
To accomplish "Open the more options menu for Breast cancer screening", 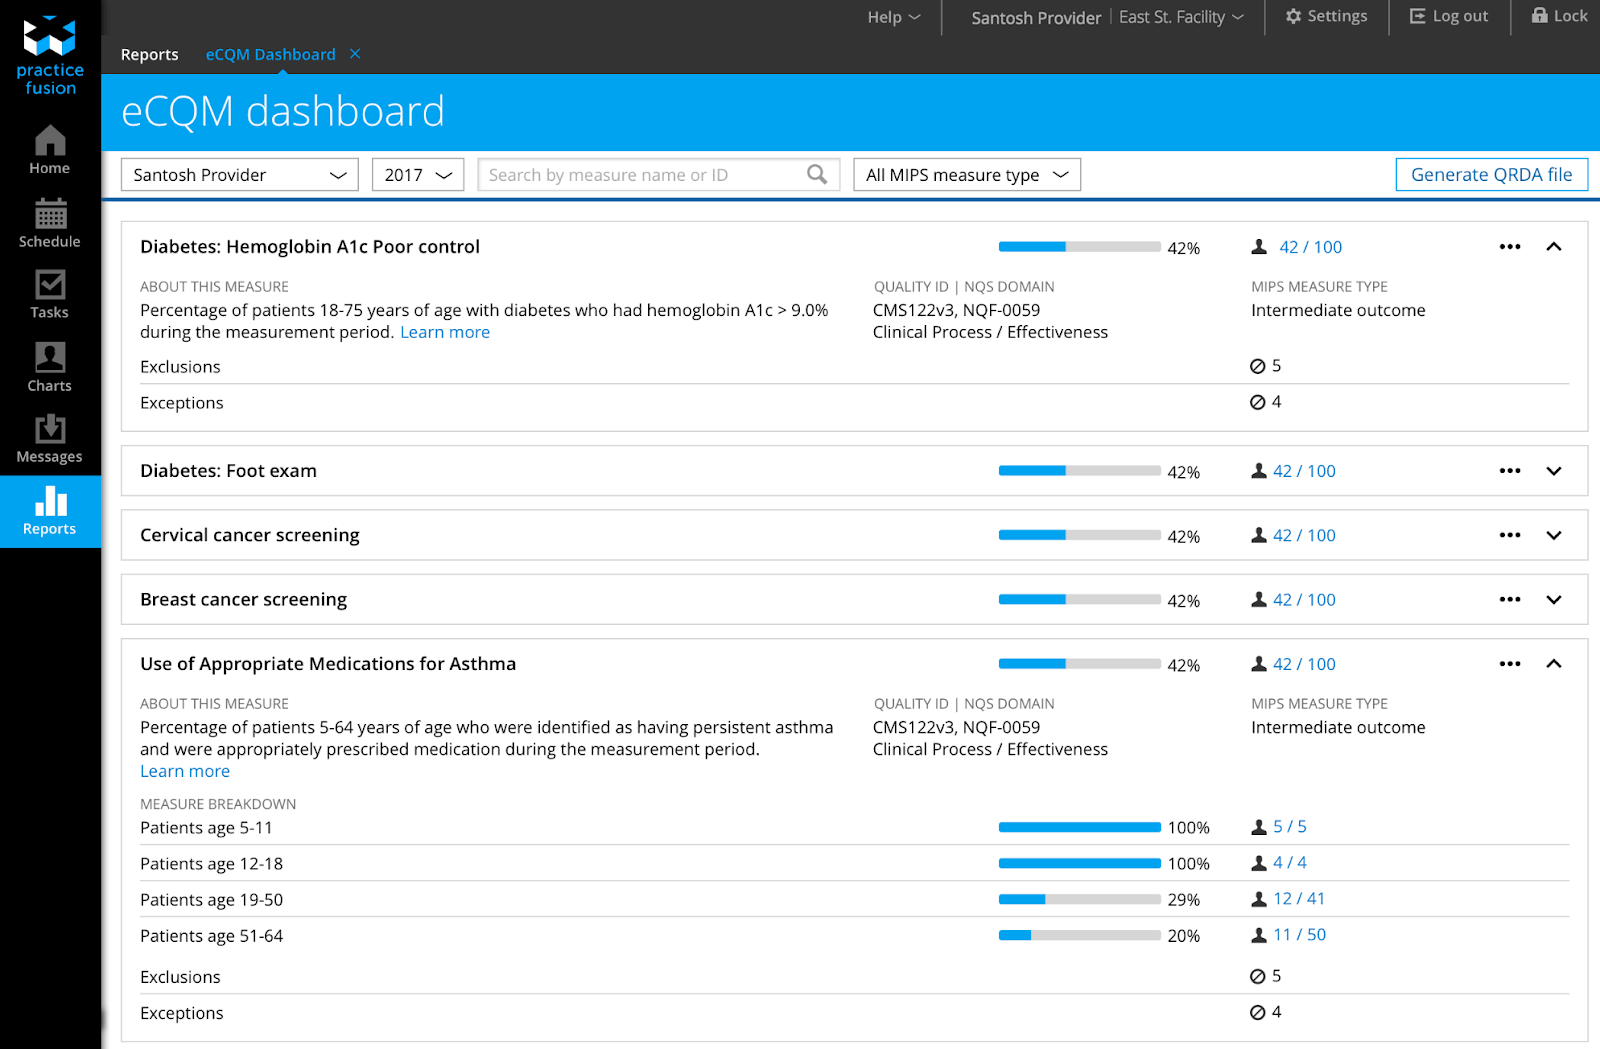I will click(1510, 599).
